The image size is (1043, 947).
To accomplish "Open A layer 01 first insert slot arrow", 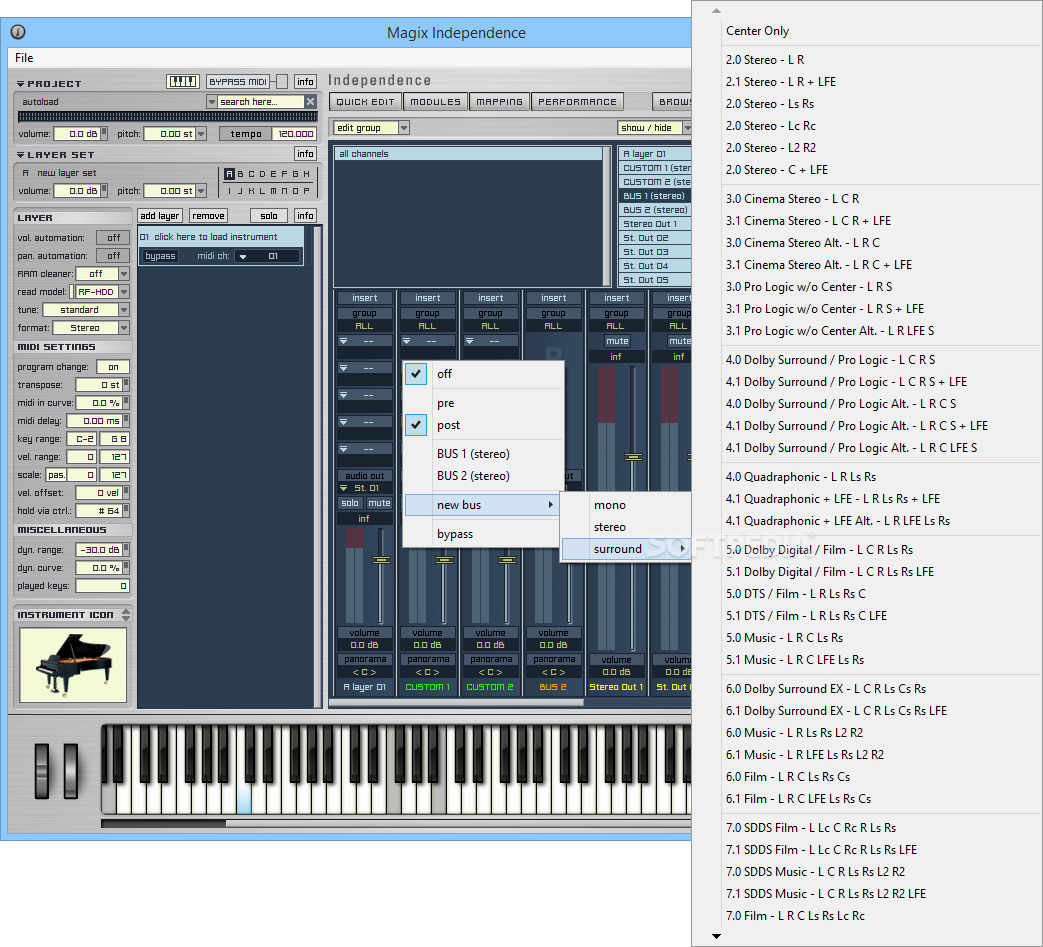I will pos(343,341).
